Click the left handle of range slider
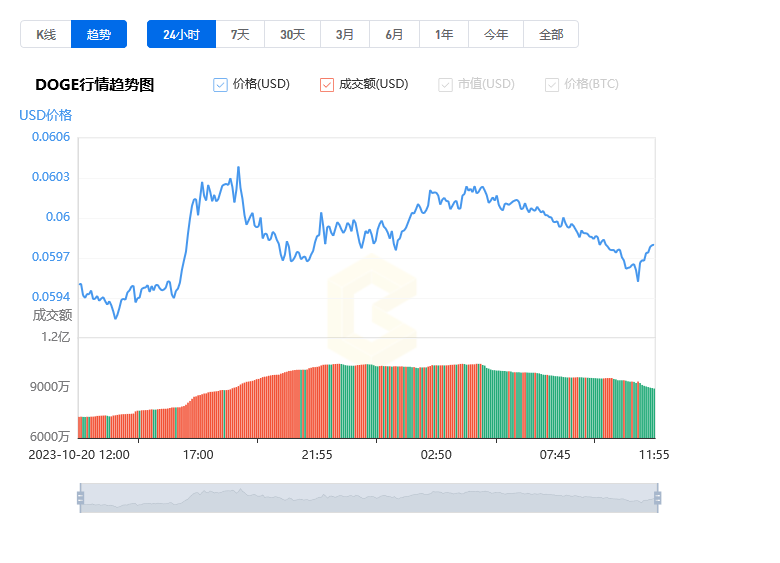Viewport: 780px width, 563px height. click(80, 497)
